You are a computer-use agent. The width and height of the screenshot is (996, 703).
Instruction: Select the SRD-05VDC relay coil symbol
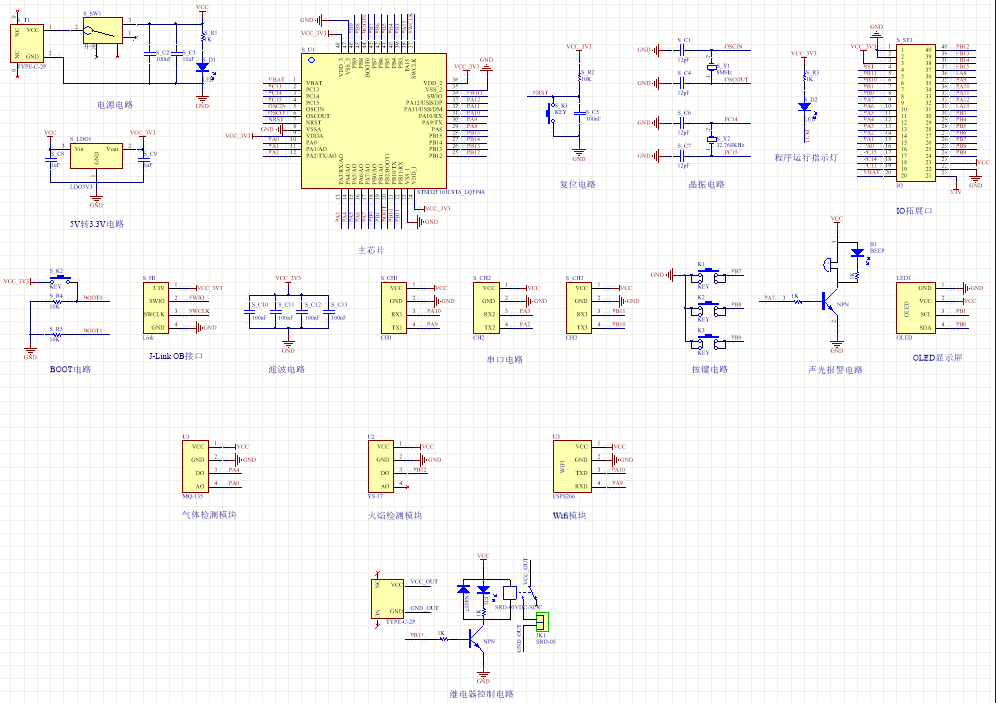coord(509,593)
